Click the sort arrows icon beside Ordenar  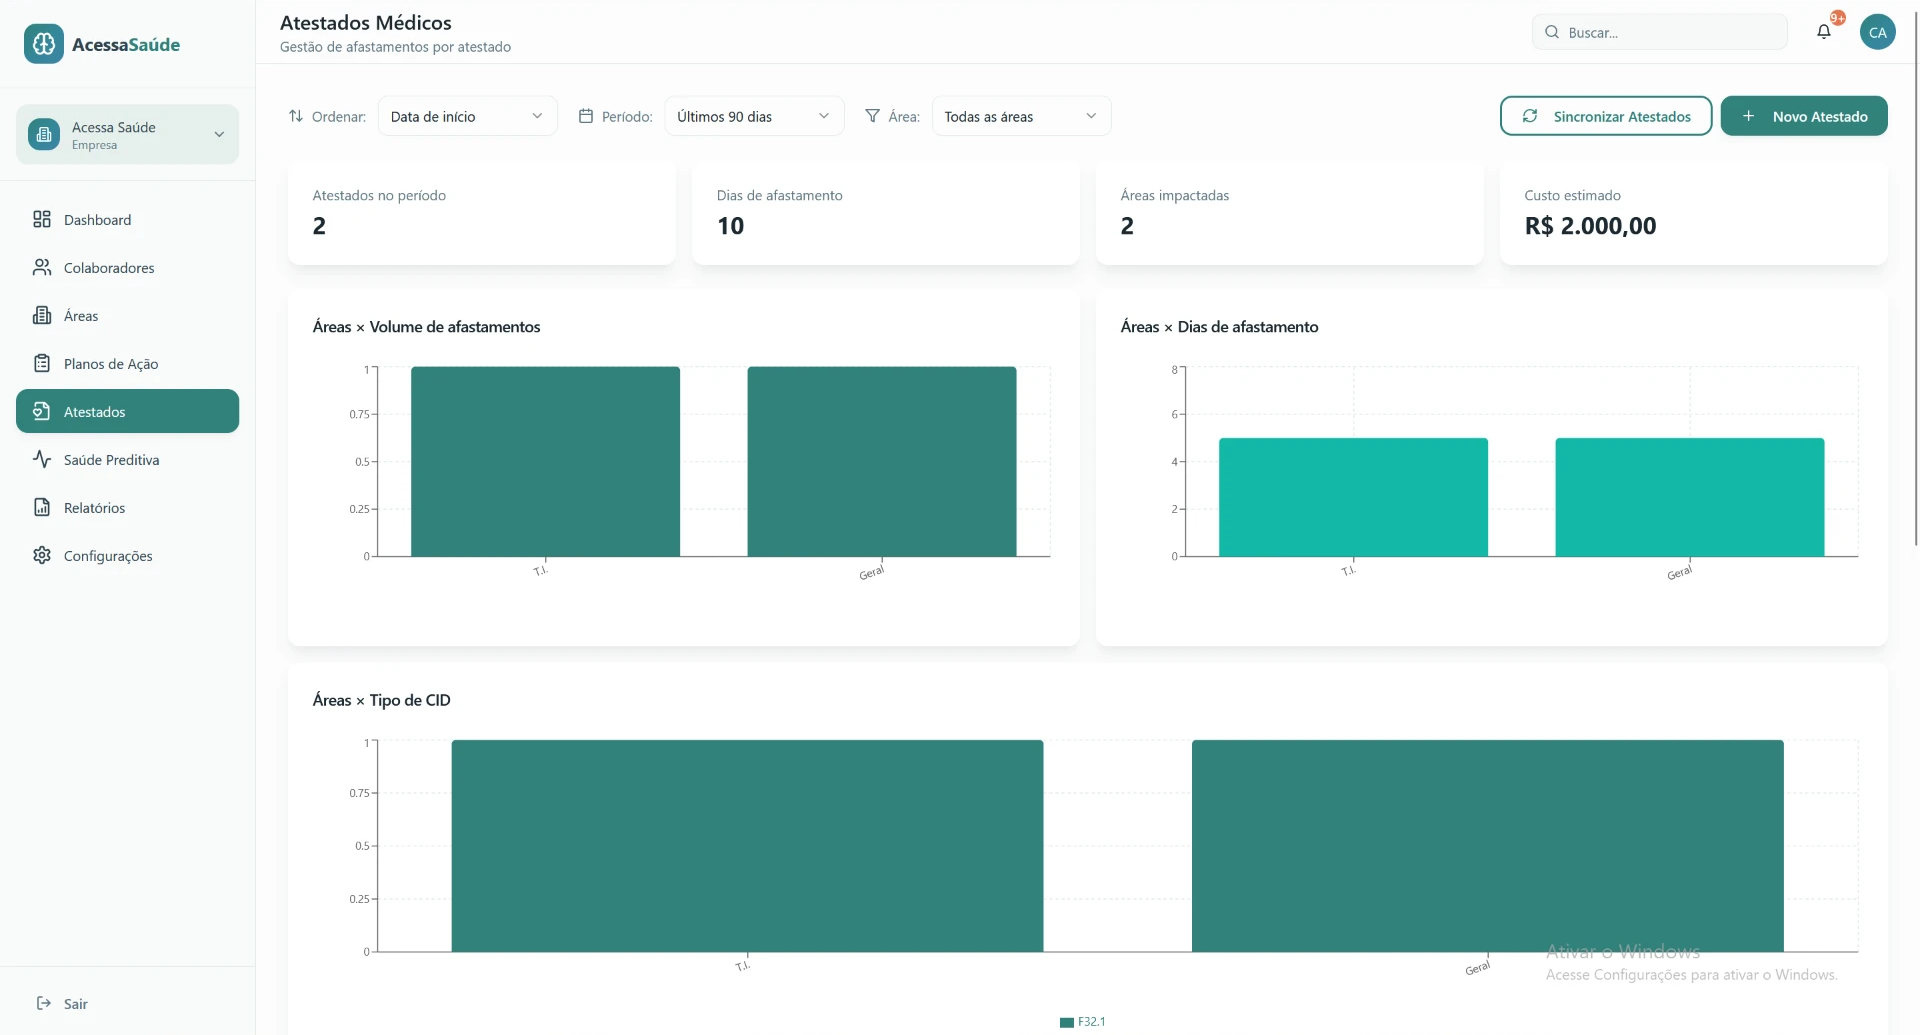click(296, 116)
